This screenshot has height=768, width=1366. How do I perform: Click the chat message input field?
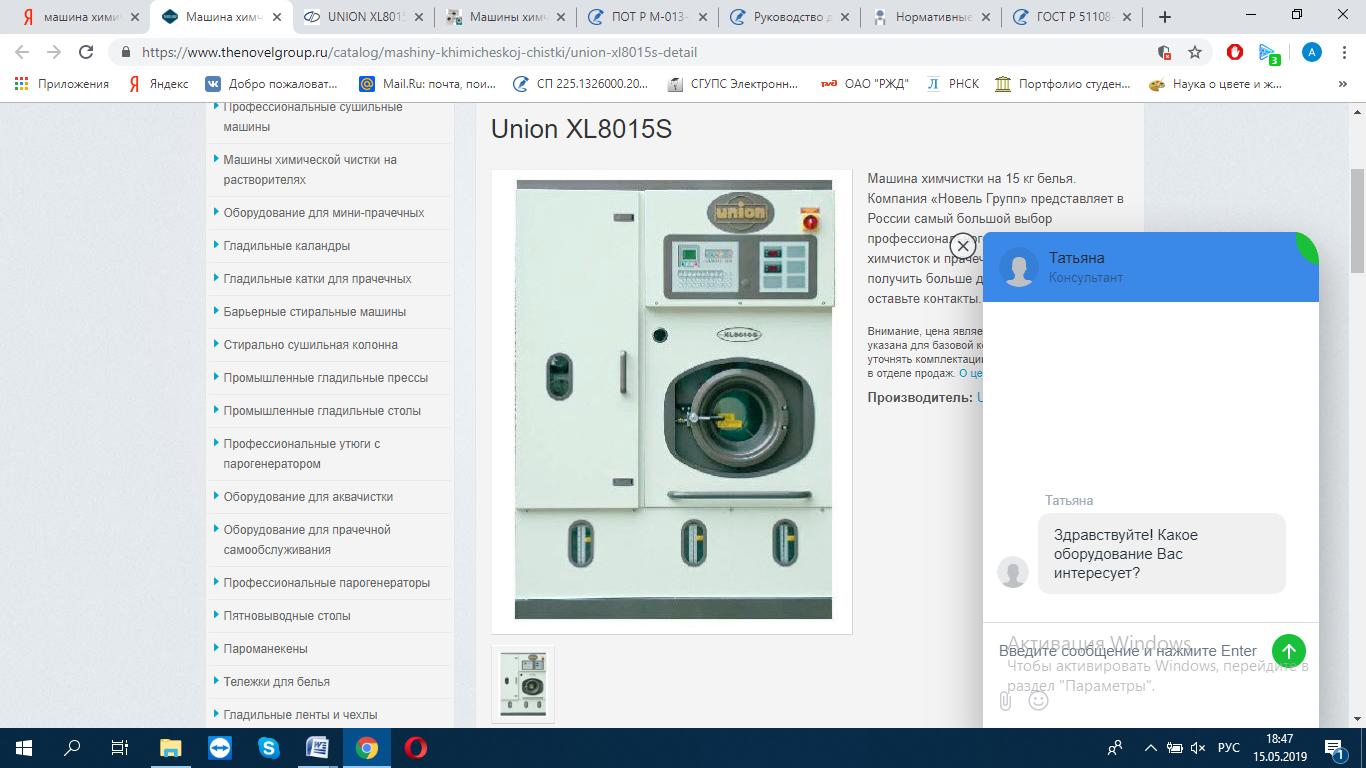pos(1128,652)
